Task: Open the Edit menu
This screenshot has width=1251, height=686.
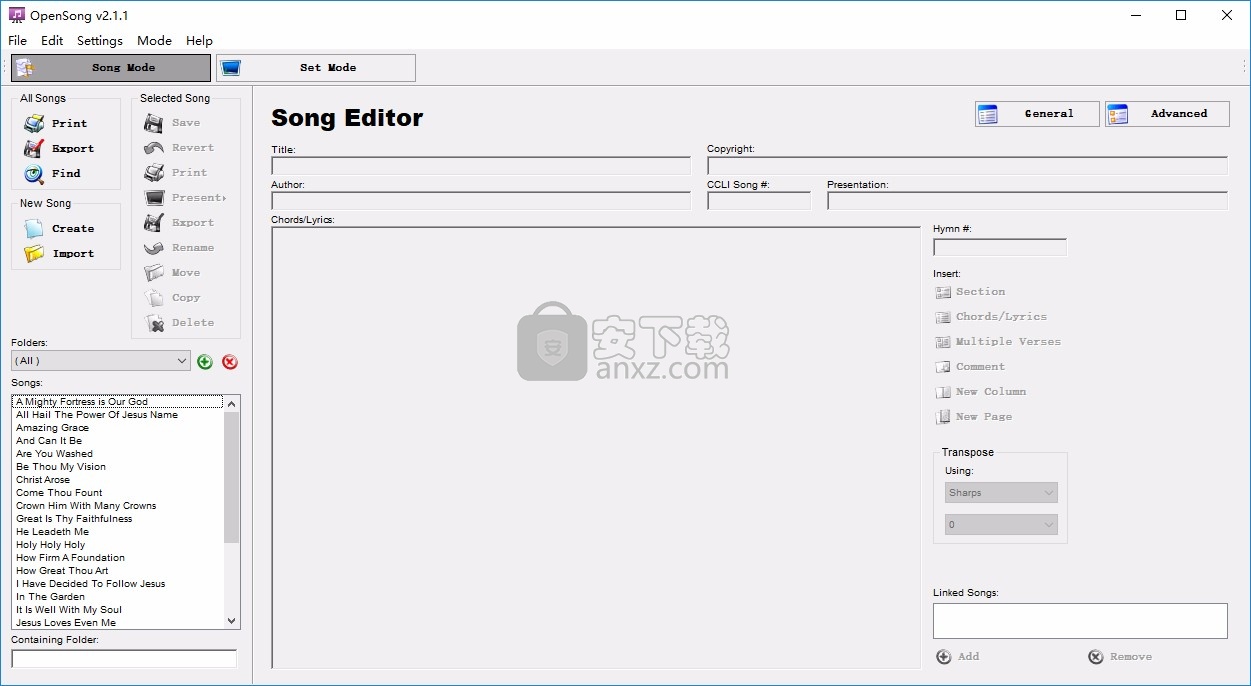Action: (52, 41)
